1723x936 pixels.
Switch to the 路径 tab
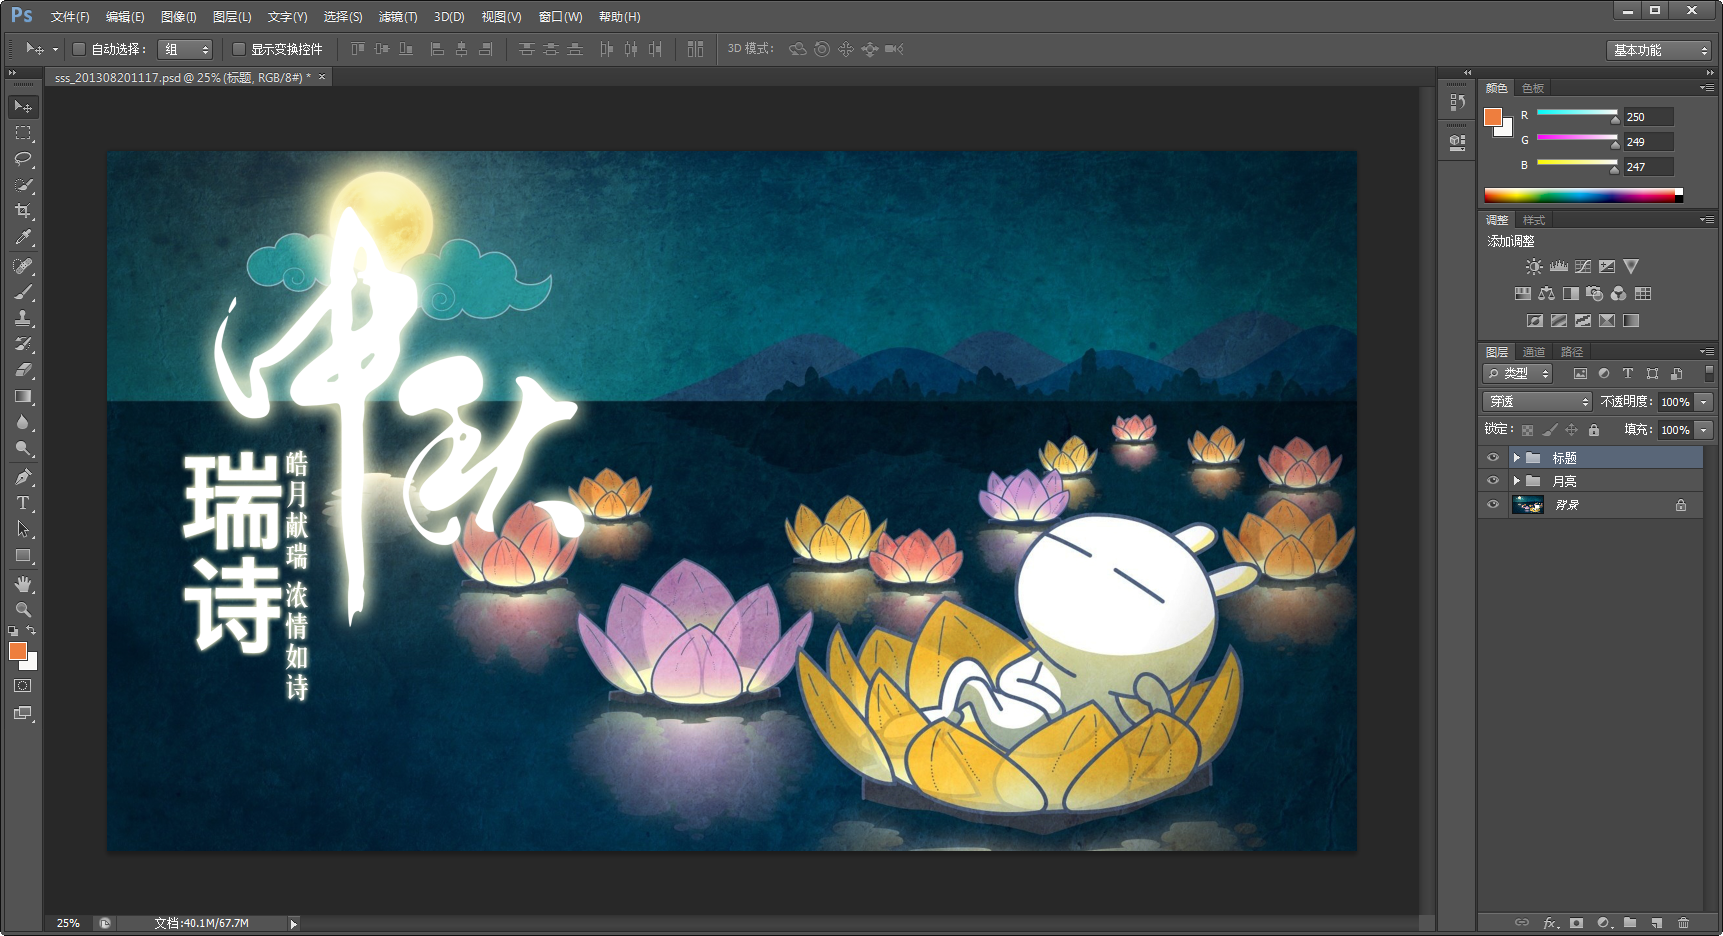[x=1572, y=352]
